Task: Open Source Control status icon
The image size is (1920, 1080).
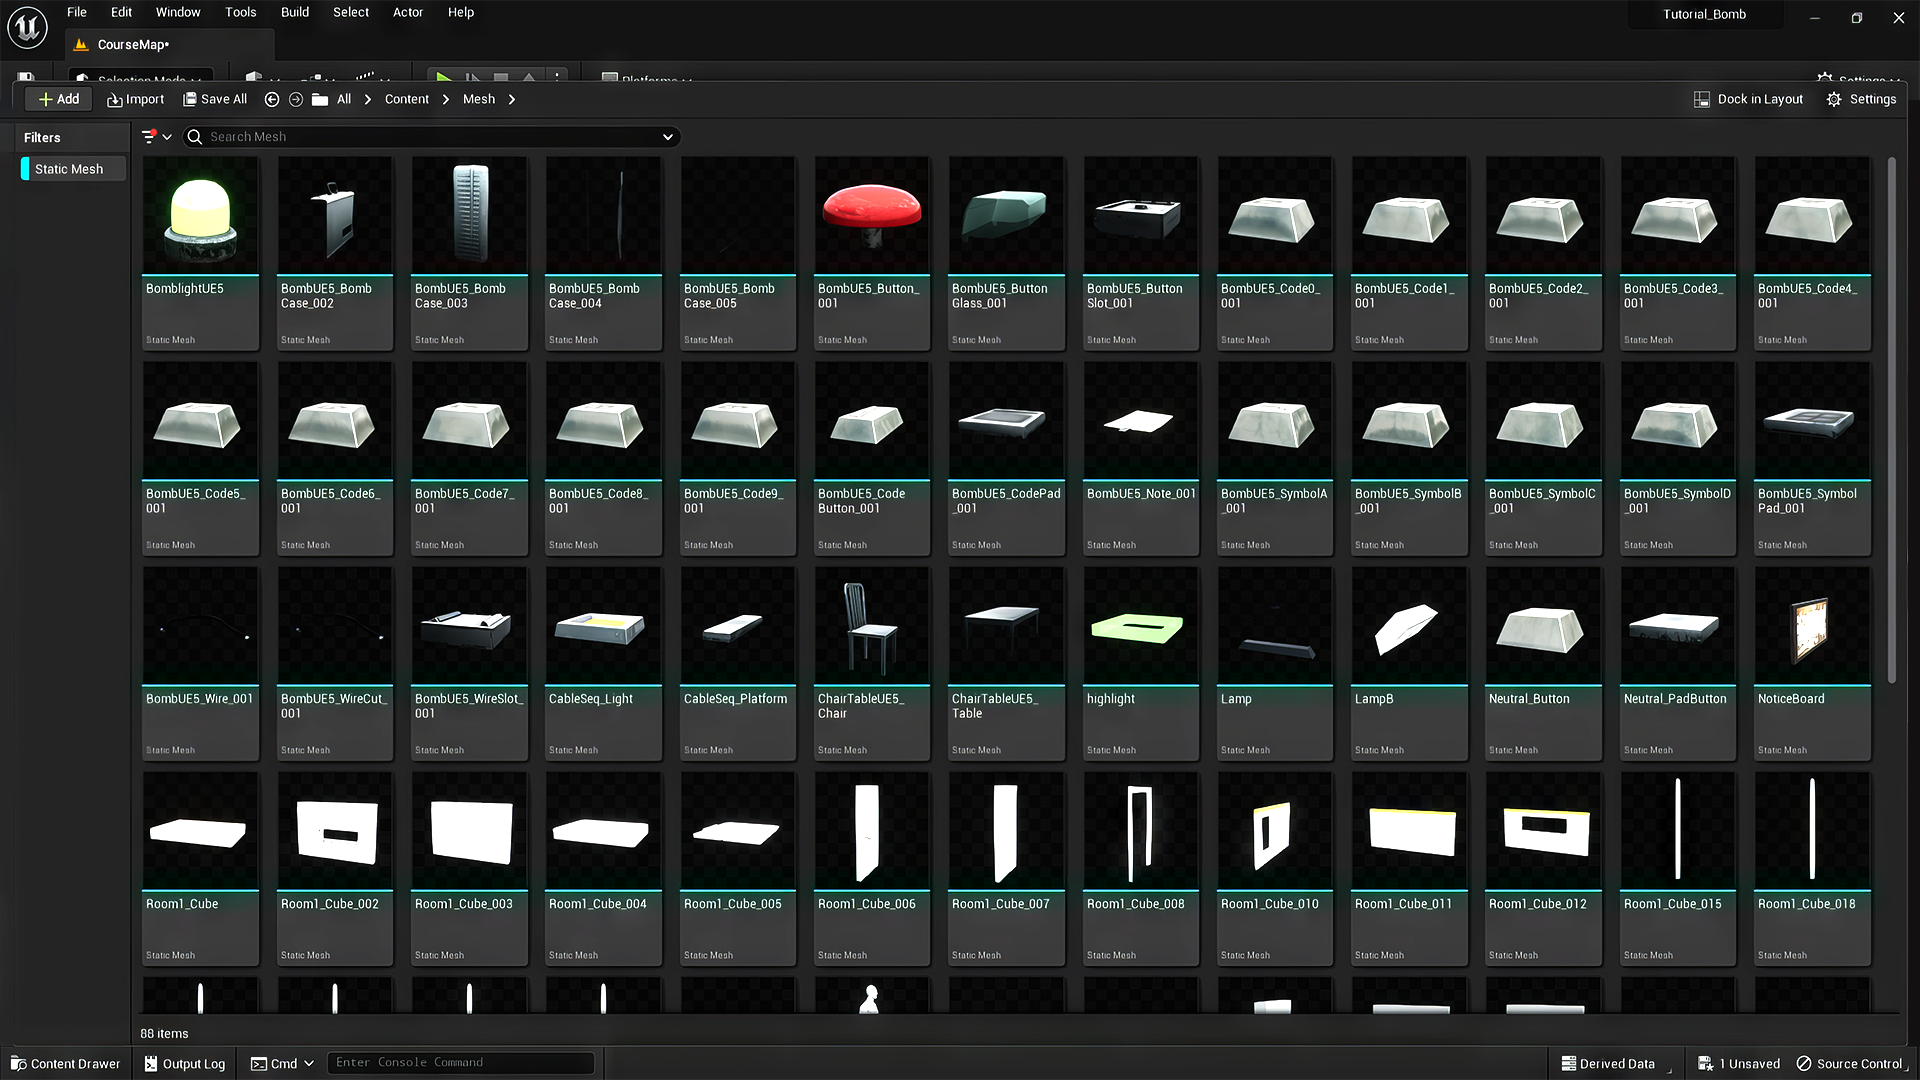Action: [1804, 1063]
